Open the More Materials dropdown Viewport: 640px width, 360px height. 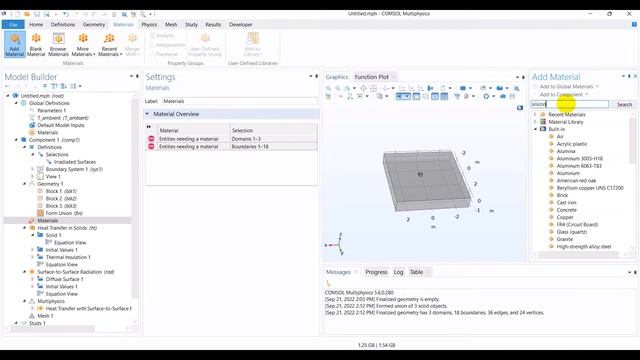pyautogui.click(x=83, y=44)
